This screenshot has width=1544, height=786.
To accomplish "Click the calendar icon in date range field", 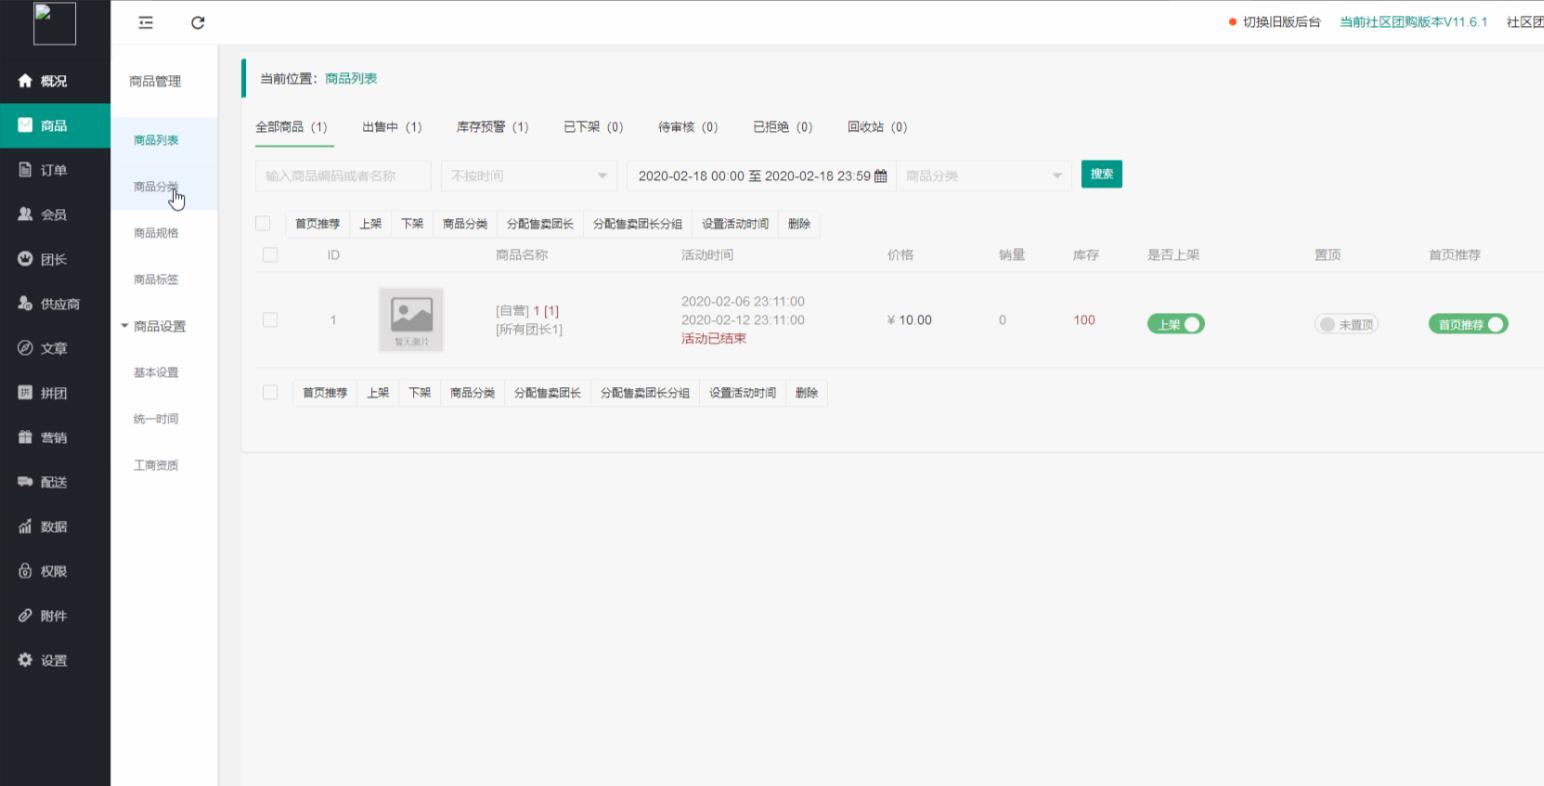I will 880,176.
